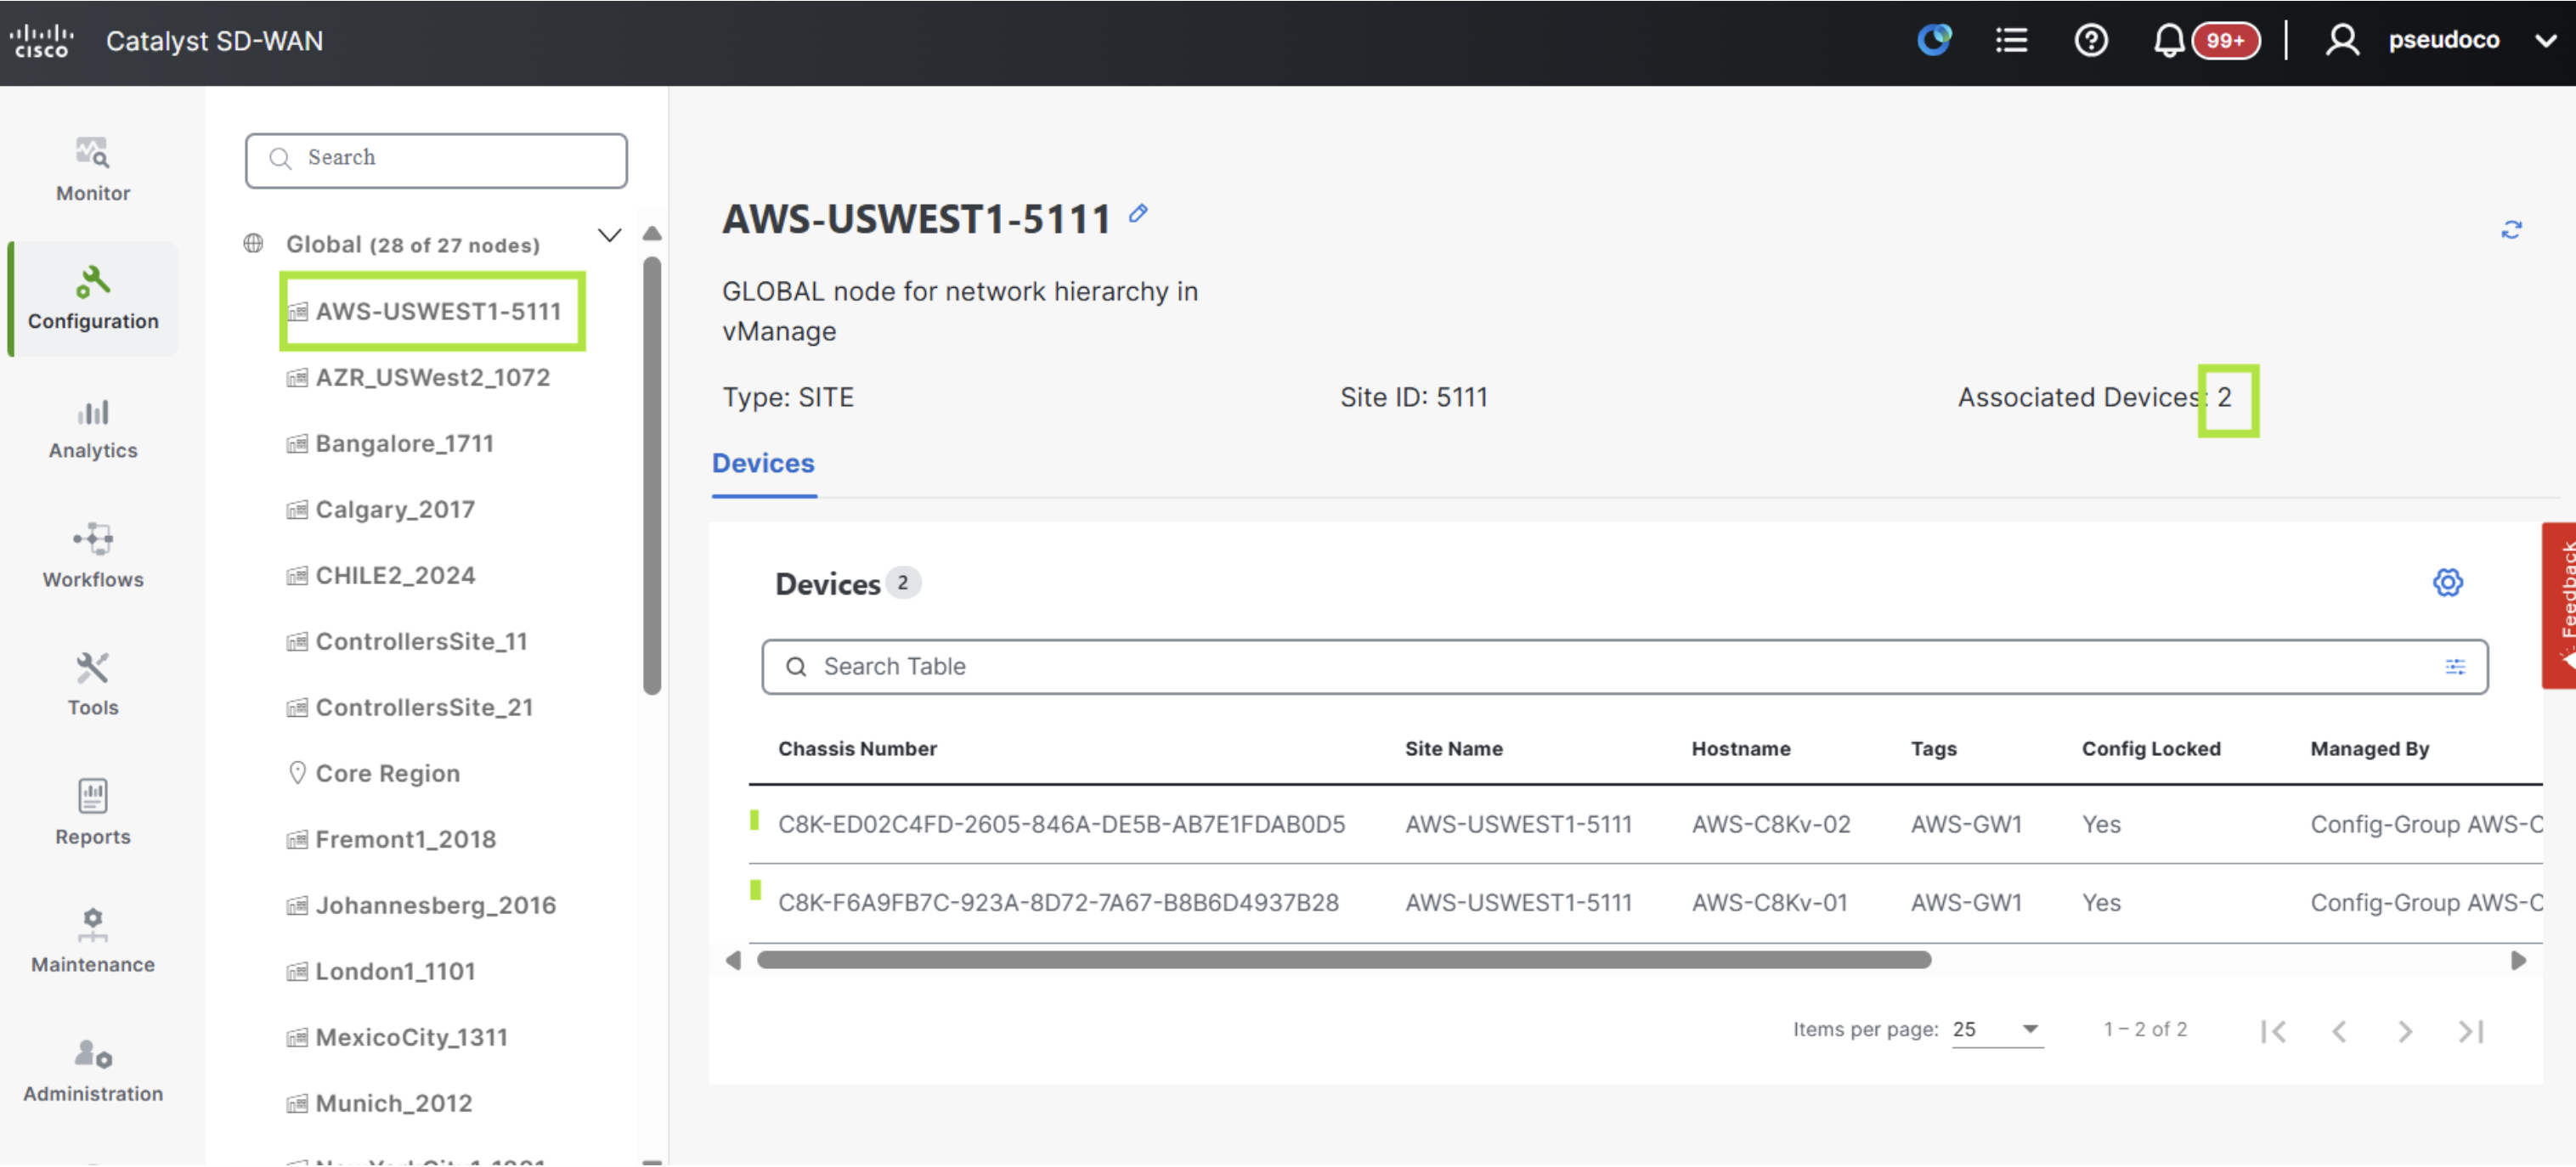
Task: Click table scroll right arrow
Action: click(x=2517, y=960)
